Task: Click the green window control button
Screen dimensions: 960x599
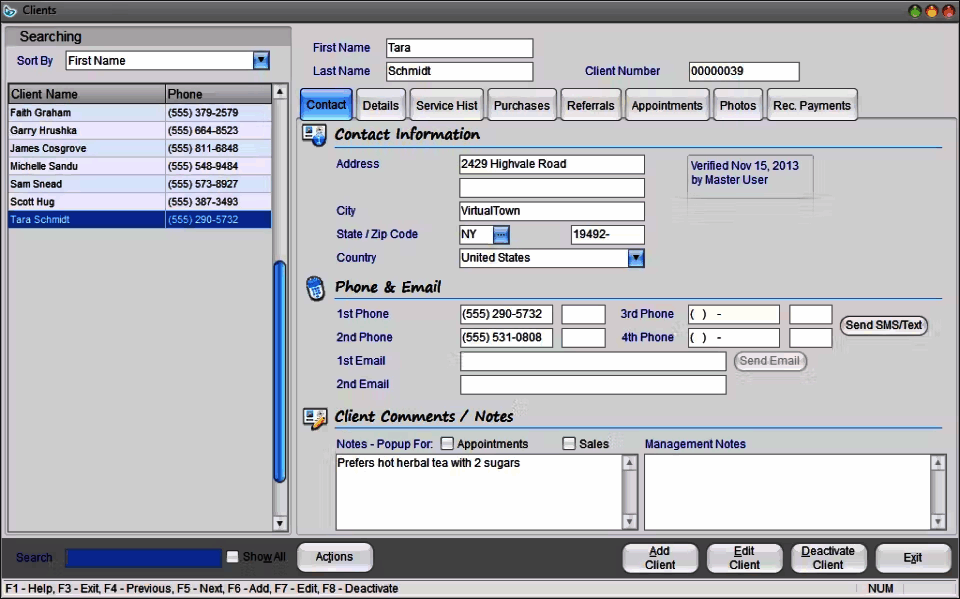Action: pyautogui.click(x=914, y=11)
